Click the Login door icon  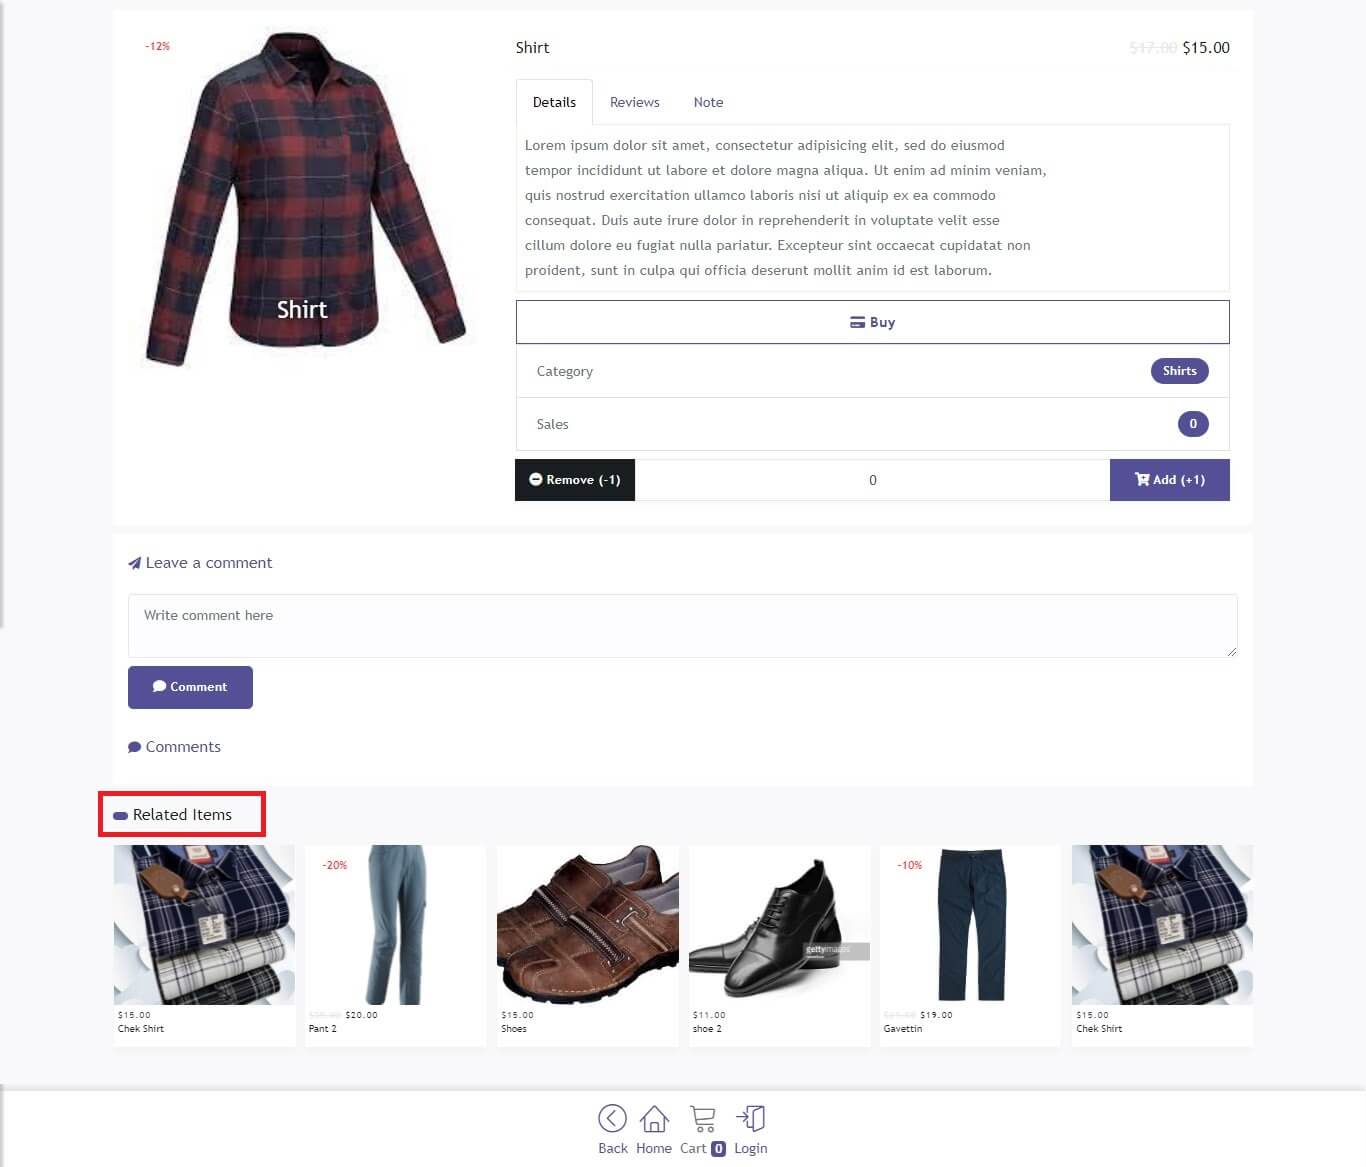coord(751,1118)
